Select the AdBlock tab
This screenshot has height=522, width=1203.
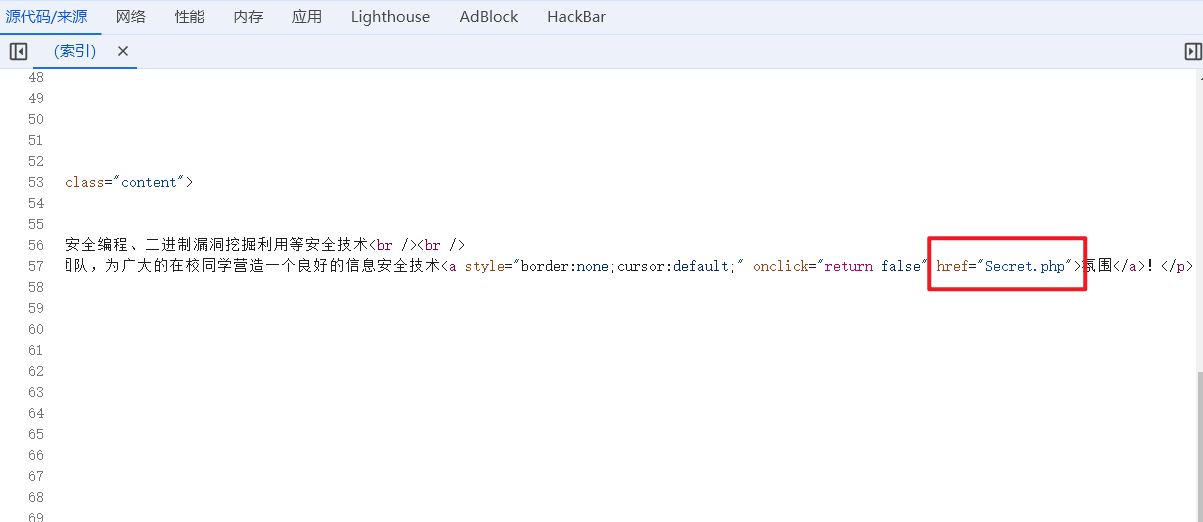tap(488, 17)
